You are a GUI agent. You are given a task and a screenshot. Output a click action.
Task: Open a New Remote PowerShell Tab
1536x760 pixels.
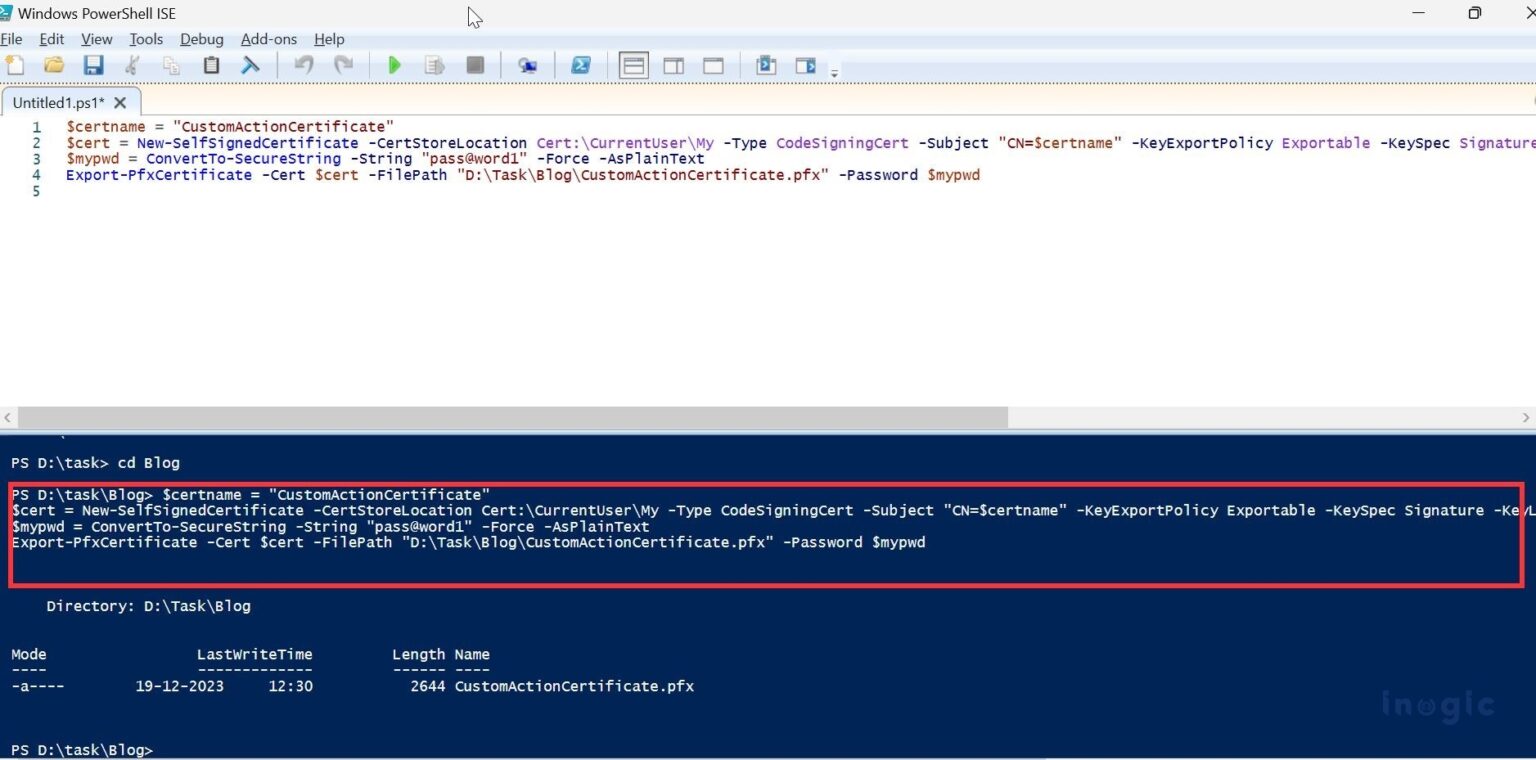point(528,64)
